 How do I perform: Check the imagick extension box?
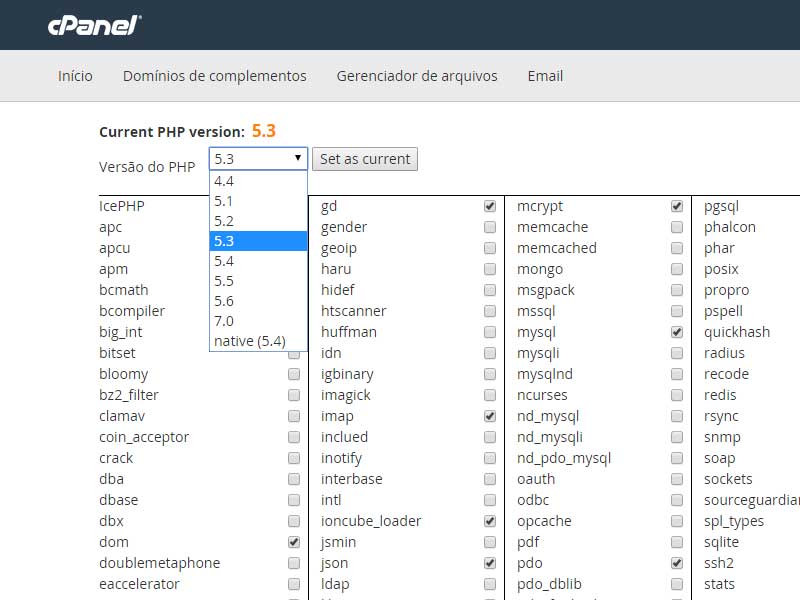(490, 395)
